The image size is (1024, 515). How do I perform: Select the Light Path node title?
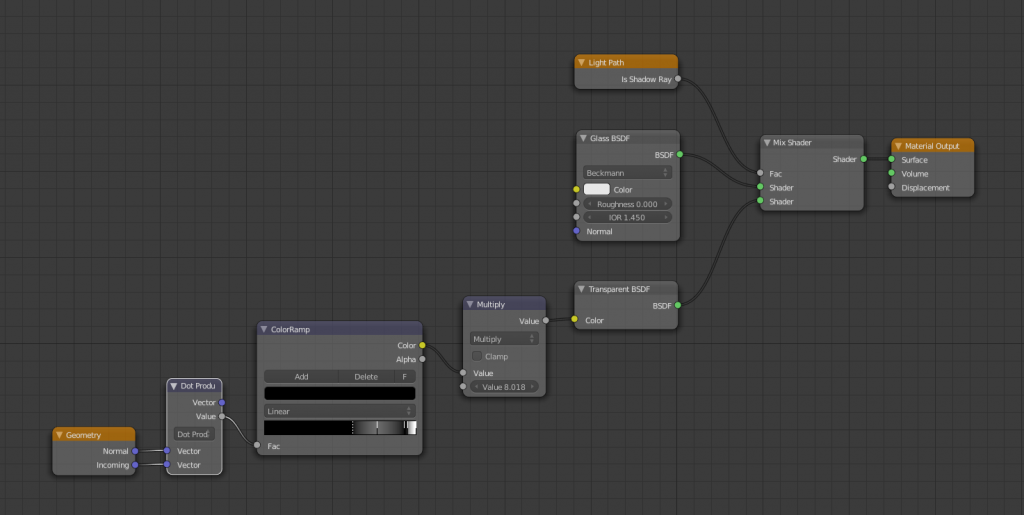click(607, 63)
